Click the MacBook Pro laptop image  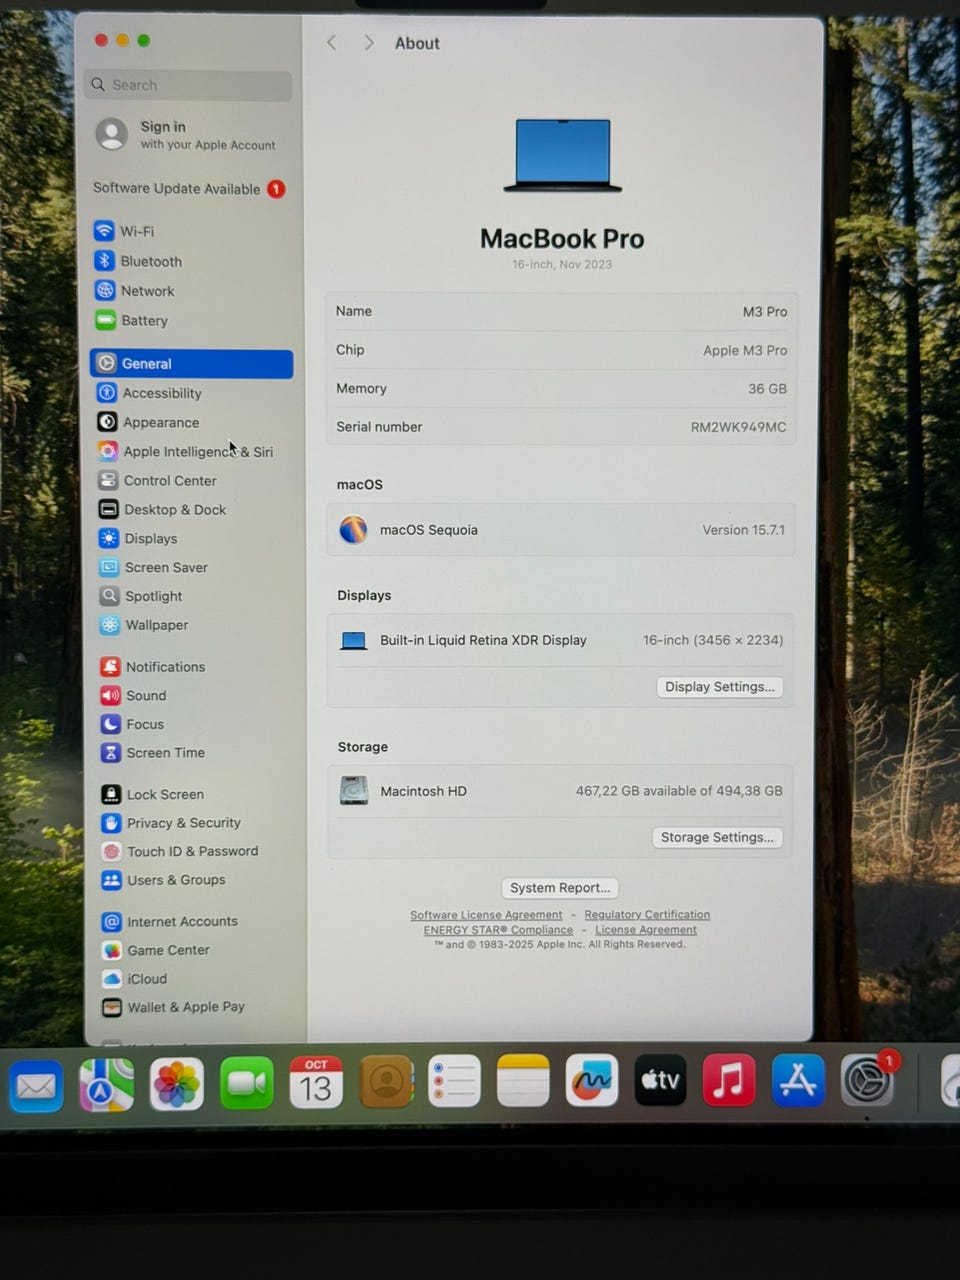(x=563, y=156)
